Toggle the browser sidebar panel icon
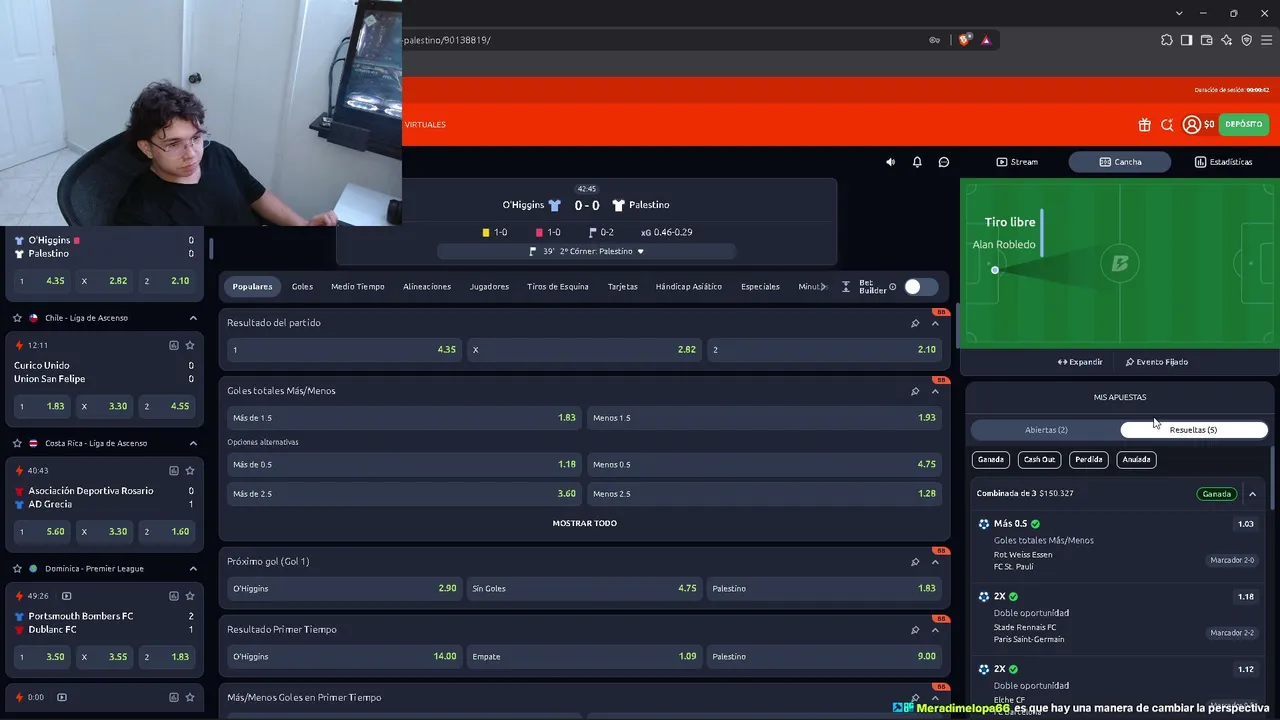 pyautogui.click(x=1186, y=40)
